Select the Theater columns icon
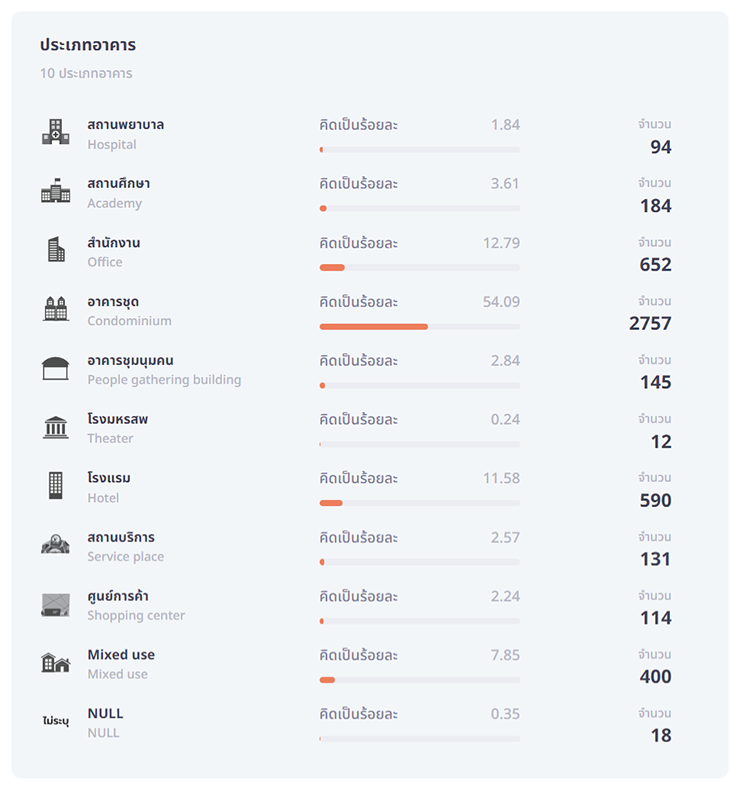Viewport: 740px width, 788px height. tap(55, 427)
